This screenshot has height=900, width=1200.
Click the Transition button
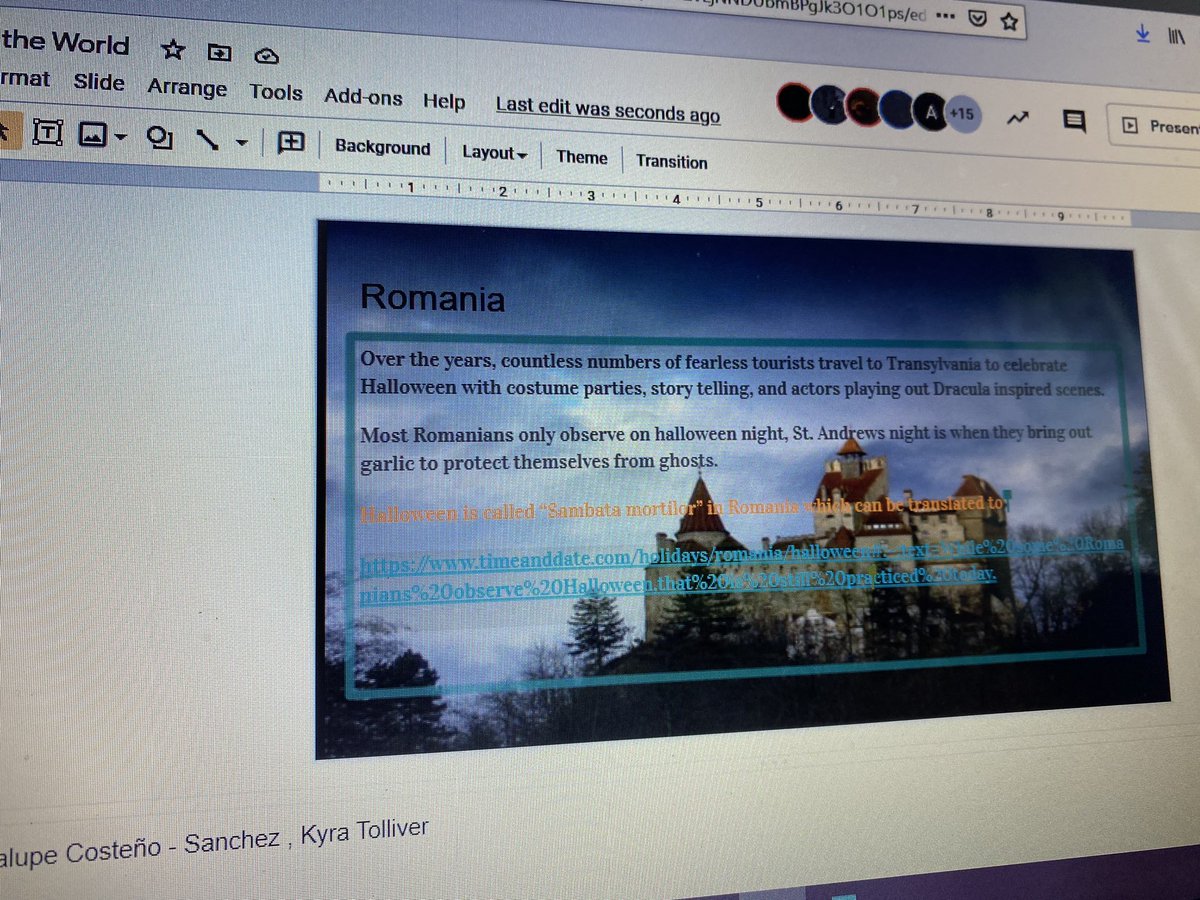coord(671,162)
